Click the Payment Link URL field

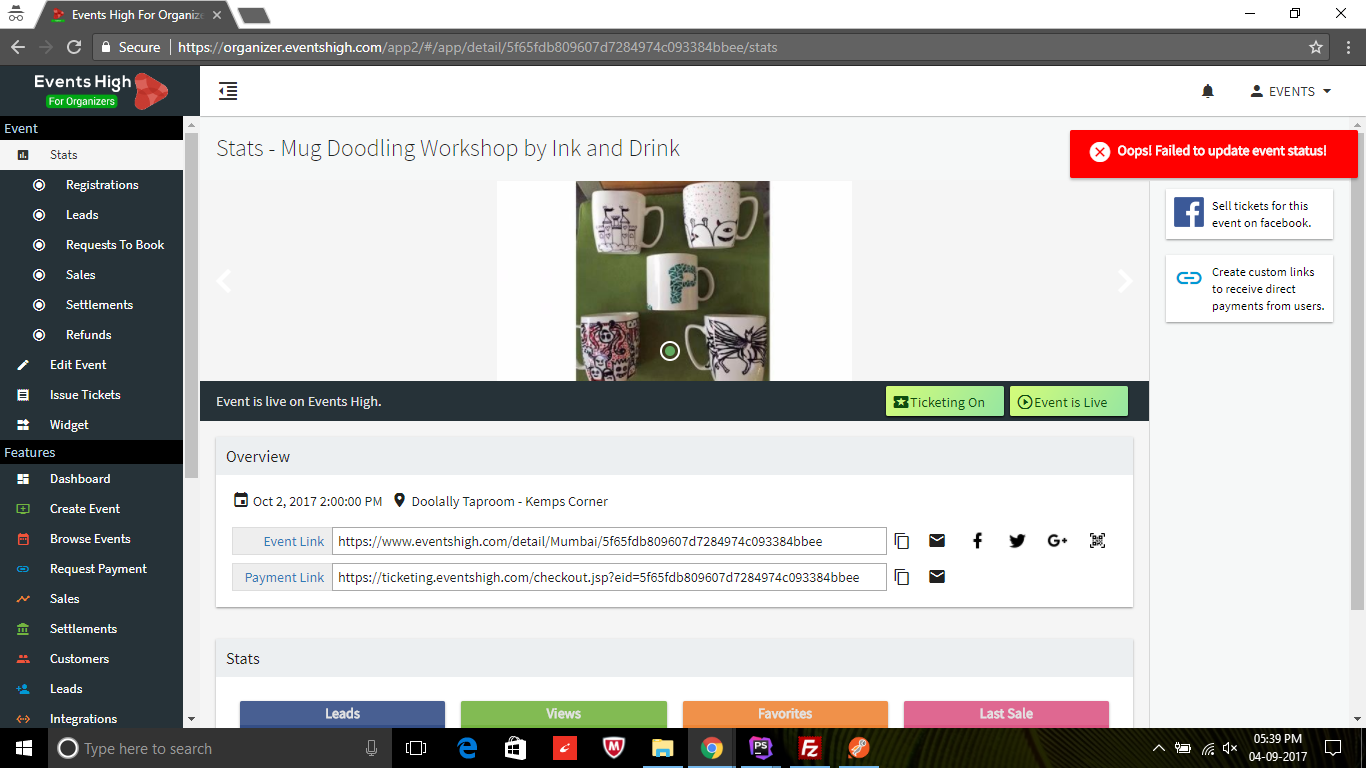pos(609,577)
